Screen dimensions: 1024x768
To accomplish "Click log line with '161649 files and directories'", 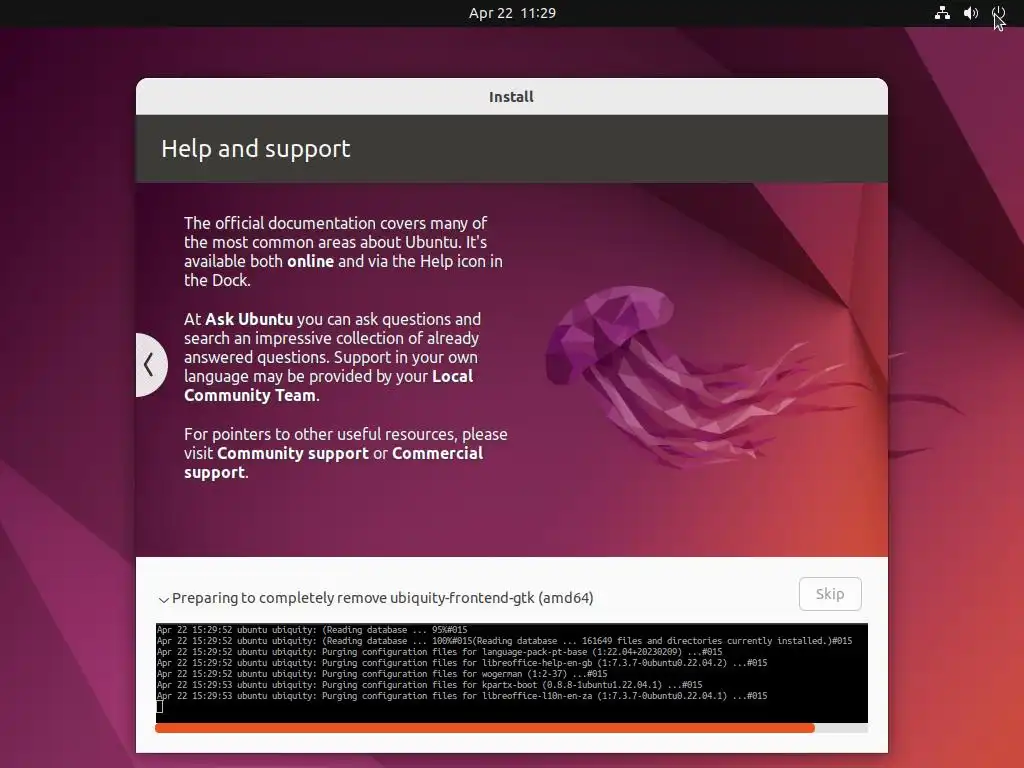I will click(x=504, y=641).
